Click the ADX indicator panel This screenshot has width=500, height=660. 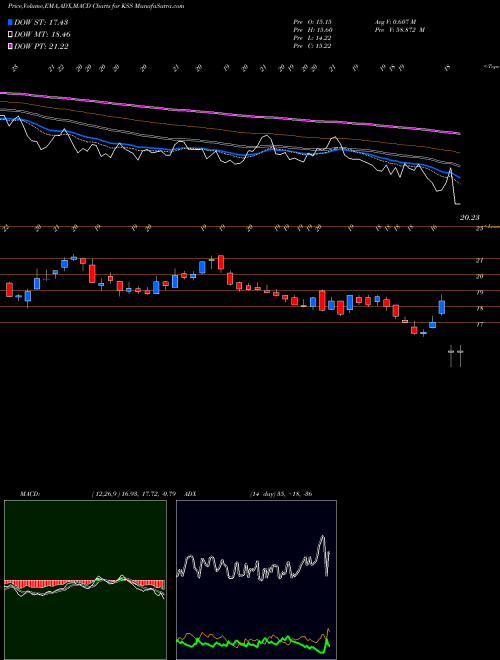[256, 580]
